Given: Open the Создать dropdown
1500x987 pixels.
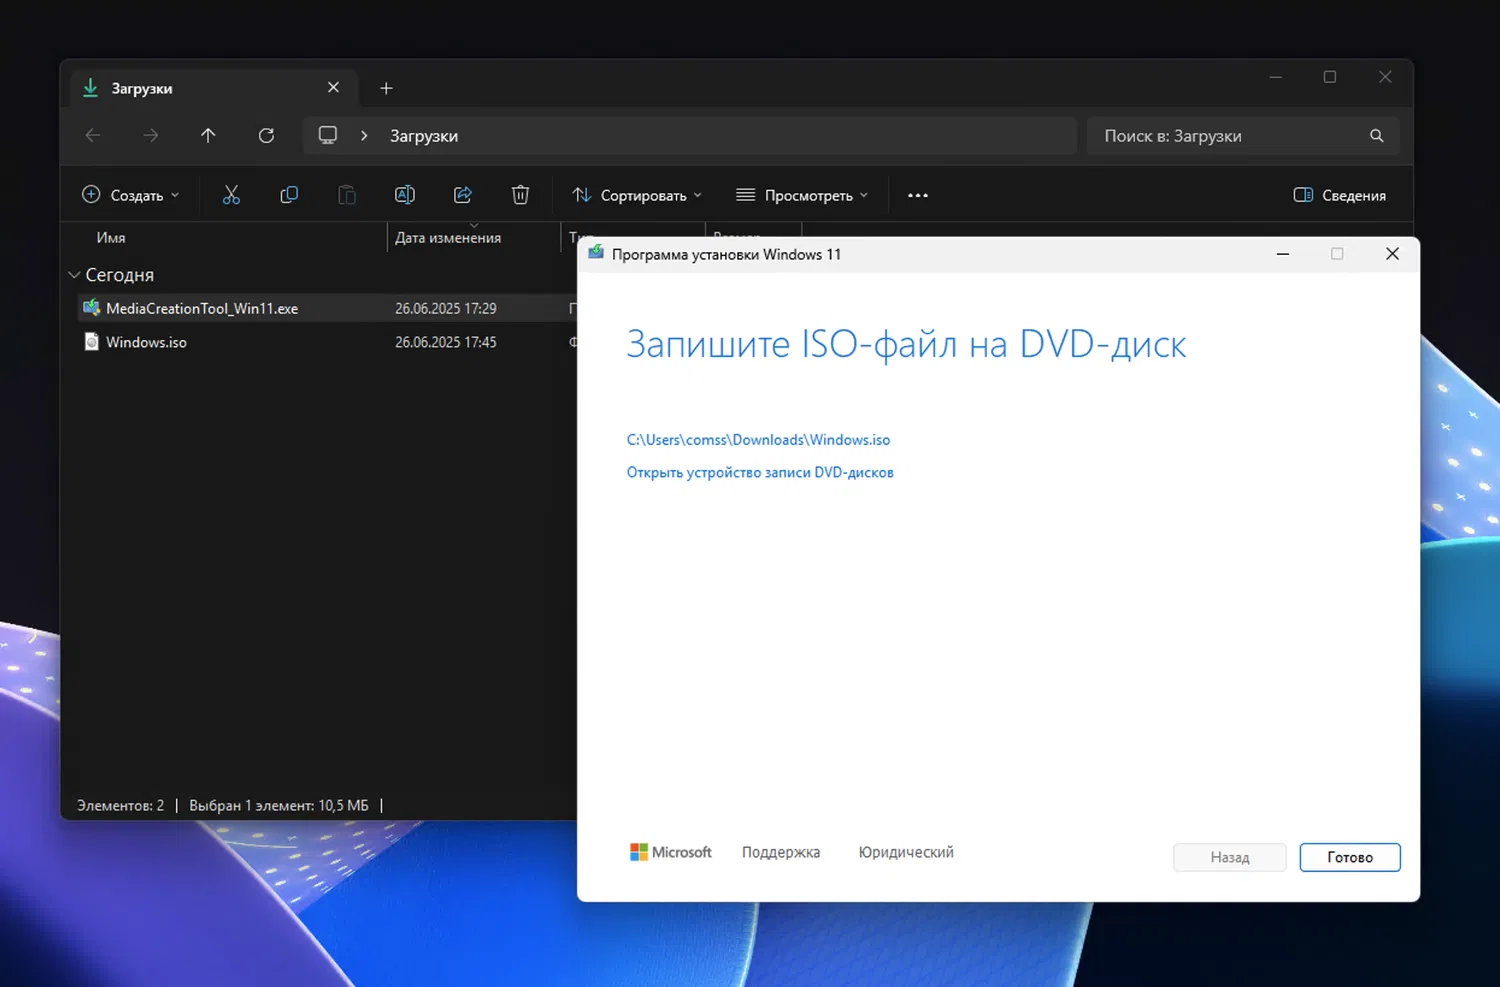Looking at the screenshot, I should [130, 195].
